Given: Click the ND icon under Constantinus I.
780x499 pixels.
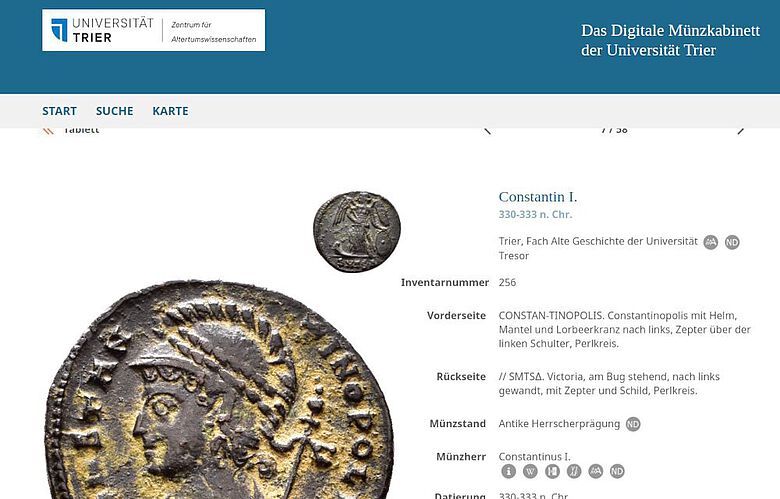Looking at the screenshot, I should 617,471.
